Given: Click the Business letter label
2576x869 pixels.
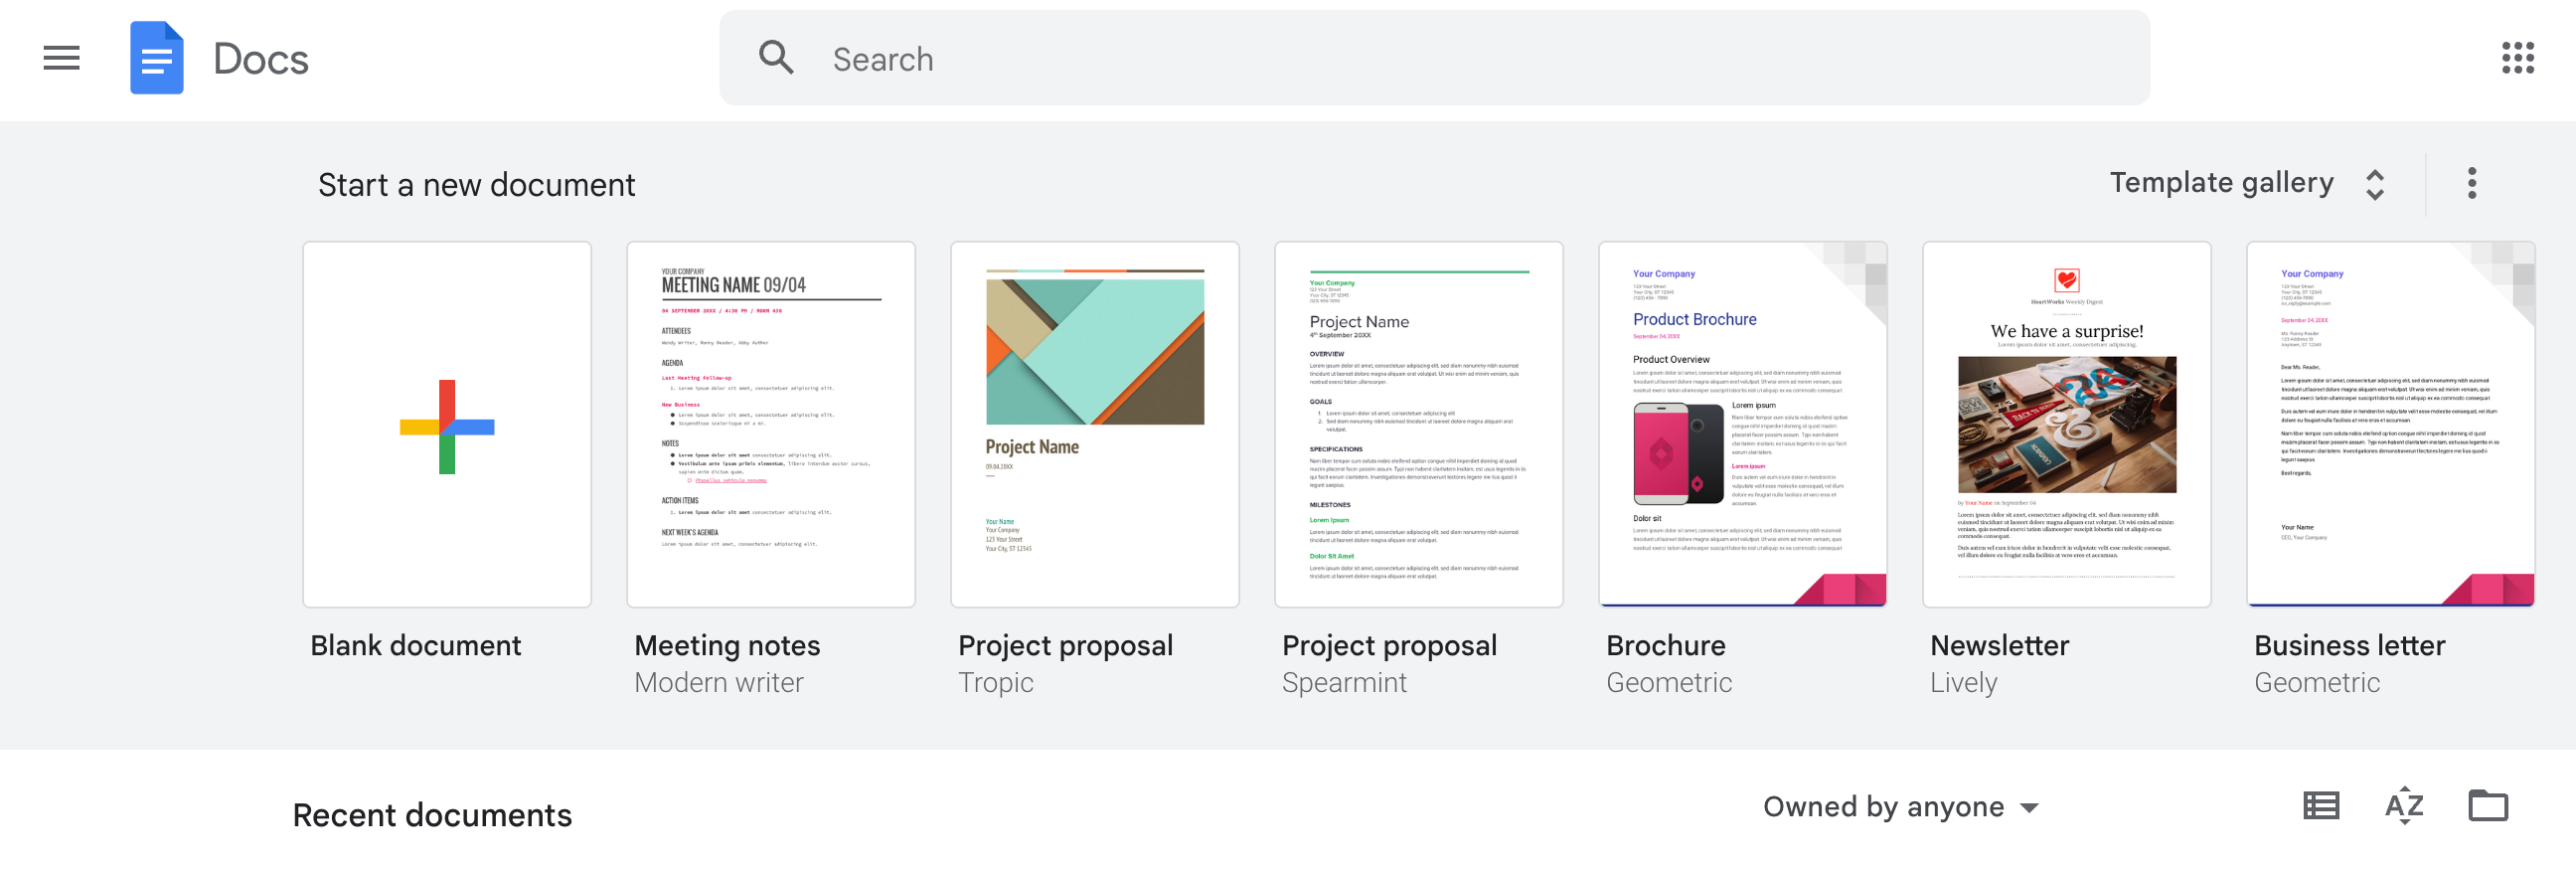Looking at the screenshot, I should click(2350, 645).
